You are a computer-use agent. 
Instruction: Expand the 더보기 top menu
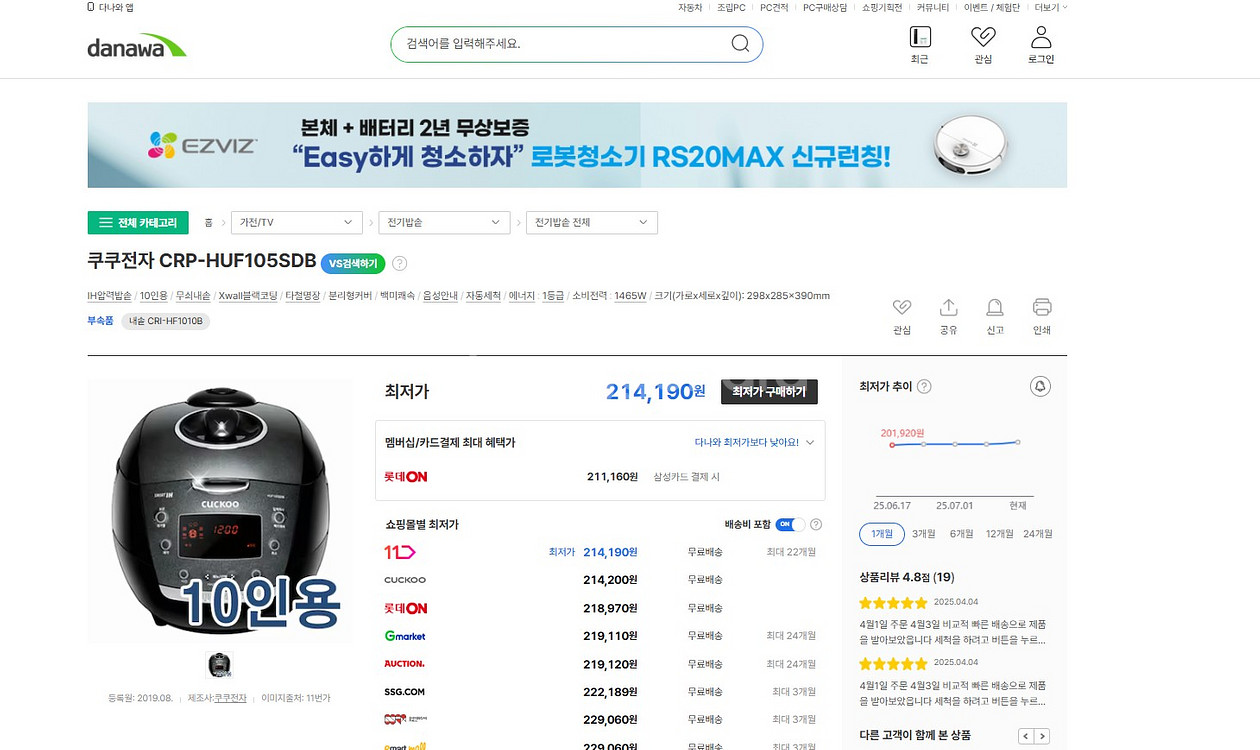tap(1051, 7)
